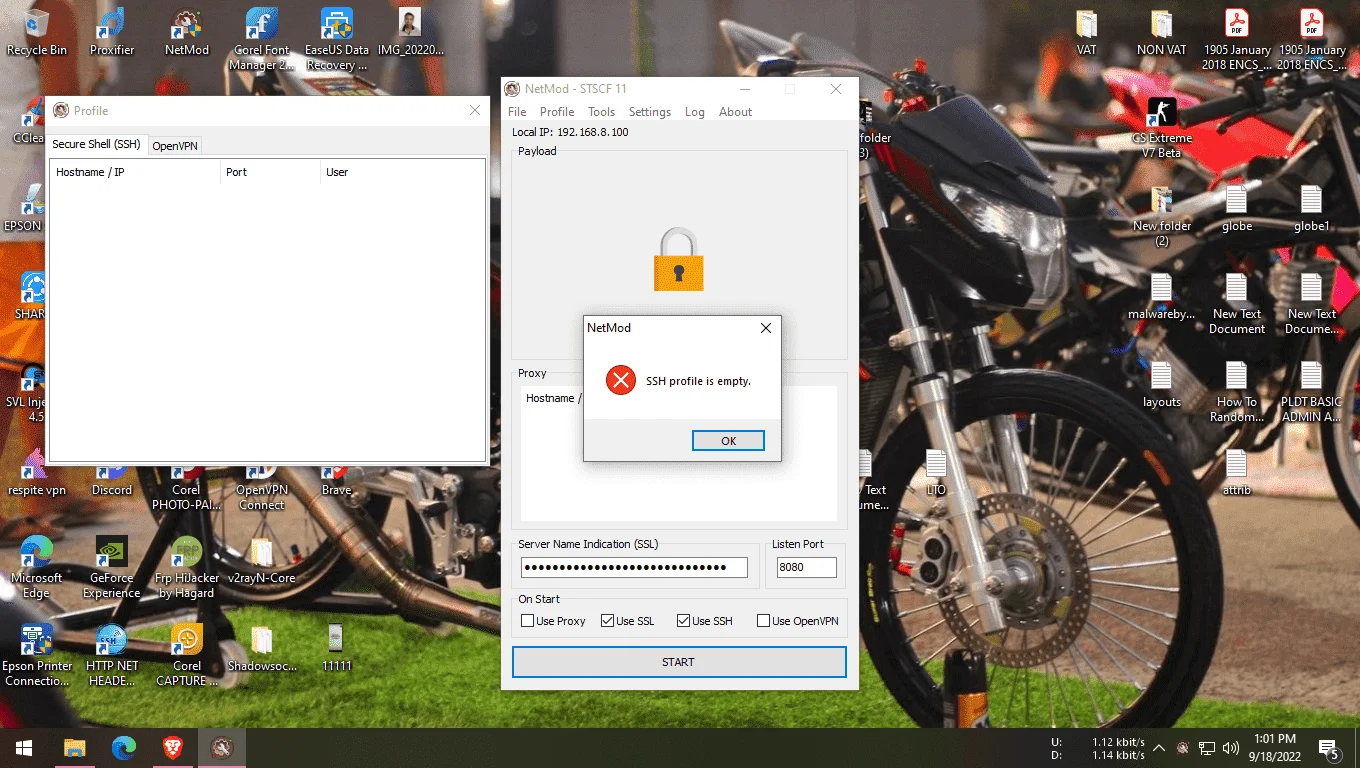Select the IMG_20220 image file on desktop
1360x768 pixels.
click(411, 32)
